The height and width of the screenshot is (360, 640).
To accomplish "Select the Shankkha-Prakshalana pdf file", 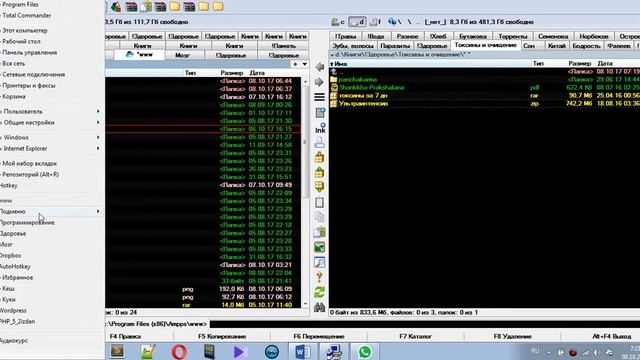I will [371, 87].
